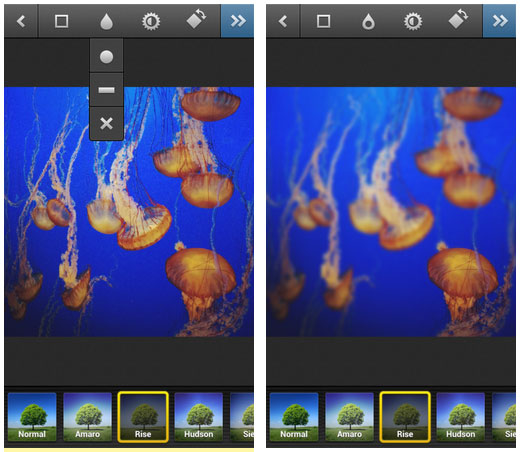Proceed with the next double-arrow in left screen
Viewport: 521px width, 452px height.
pos(237,21)
